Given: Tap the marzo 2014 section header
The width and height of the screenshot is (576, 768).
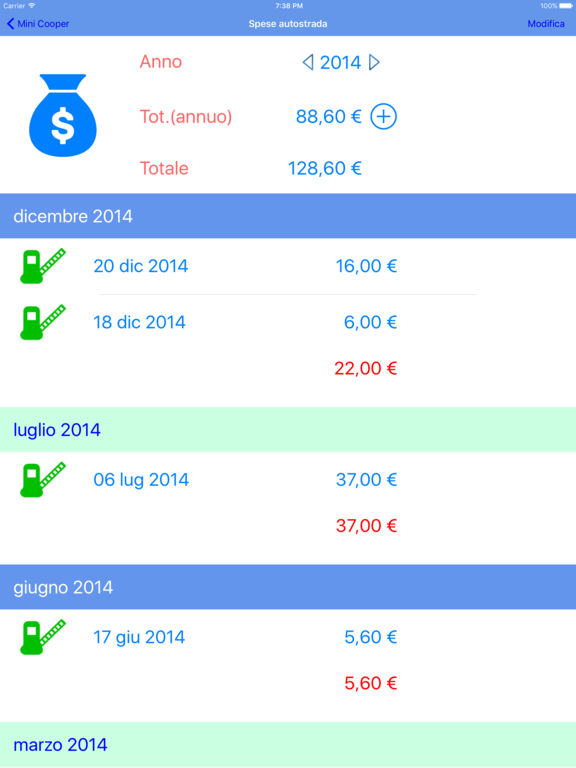Looking at the screenshot, I should [x=288, y=744].
